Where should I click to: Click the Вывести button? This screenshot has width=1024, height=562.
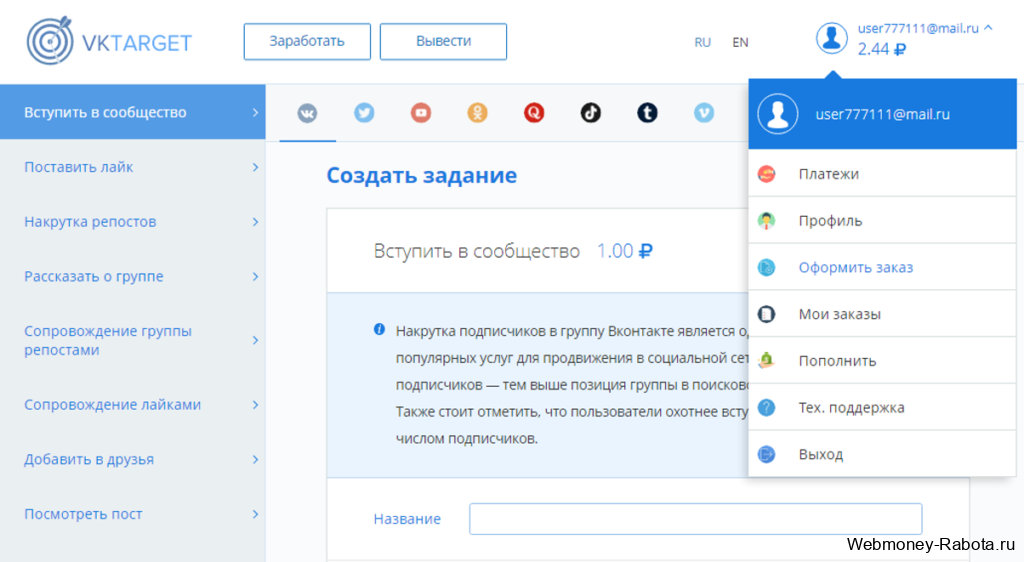pos(443,41)
